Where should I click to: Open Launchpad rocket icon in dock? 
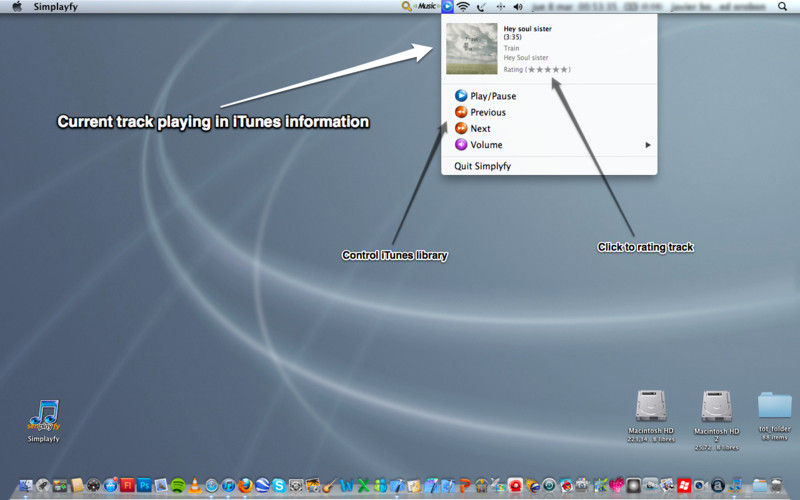click(x=43, y=486)
